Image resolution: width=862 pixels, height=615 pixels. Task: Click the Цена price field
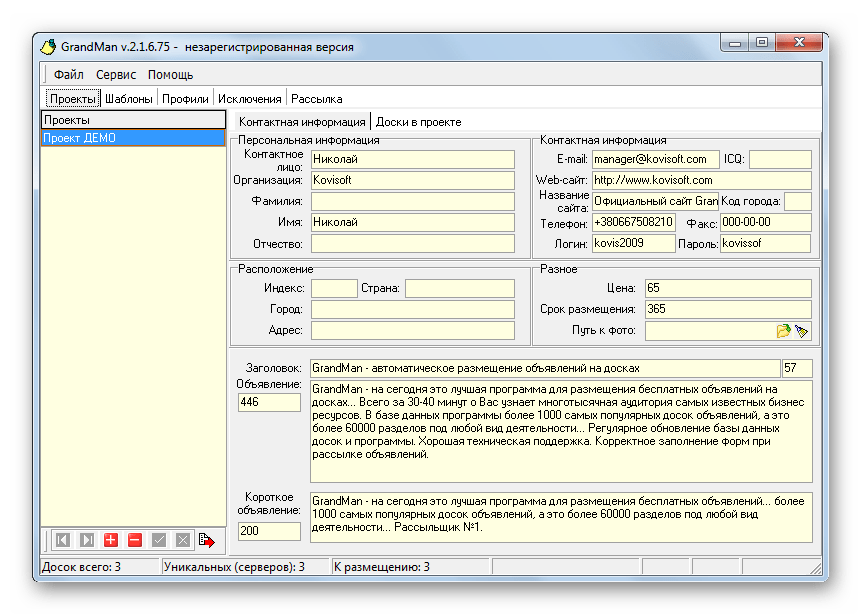tap(727, 288)
